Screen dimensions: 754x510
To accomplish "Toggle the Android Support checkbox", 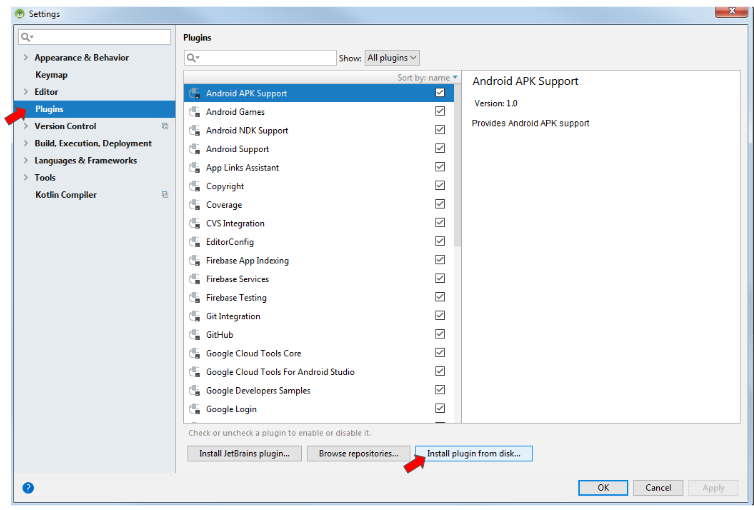I will [x=440, y=148].
